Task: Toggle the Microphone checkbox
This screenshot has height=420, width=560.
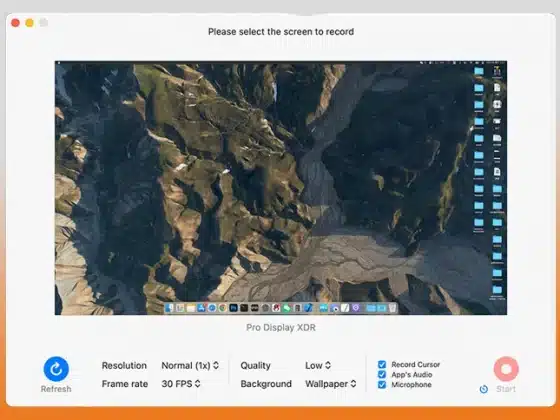Action: point(382,385)
